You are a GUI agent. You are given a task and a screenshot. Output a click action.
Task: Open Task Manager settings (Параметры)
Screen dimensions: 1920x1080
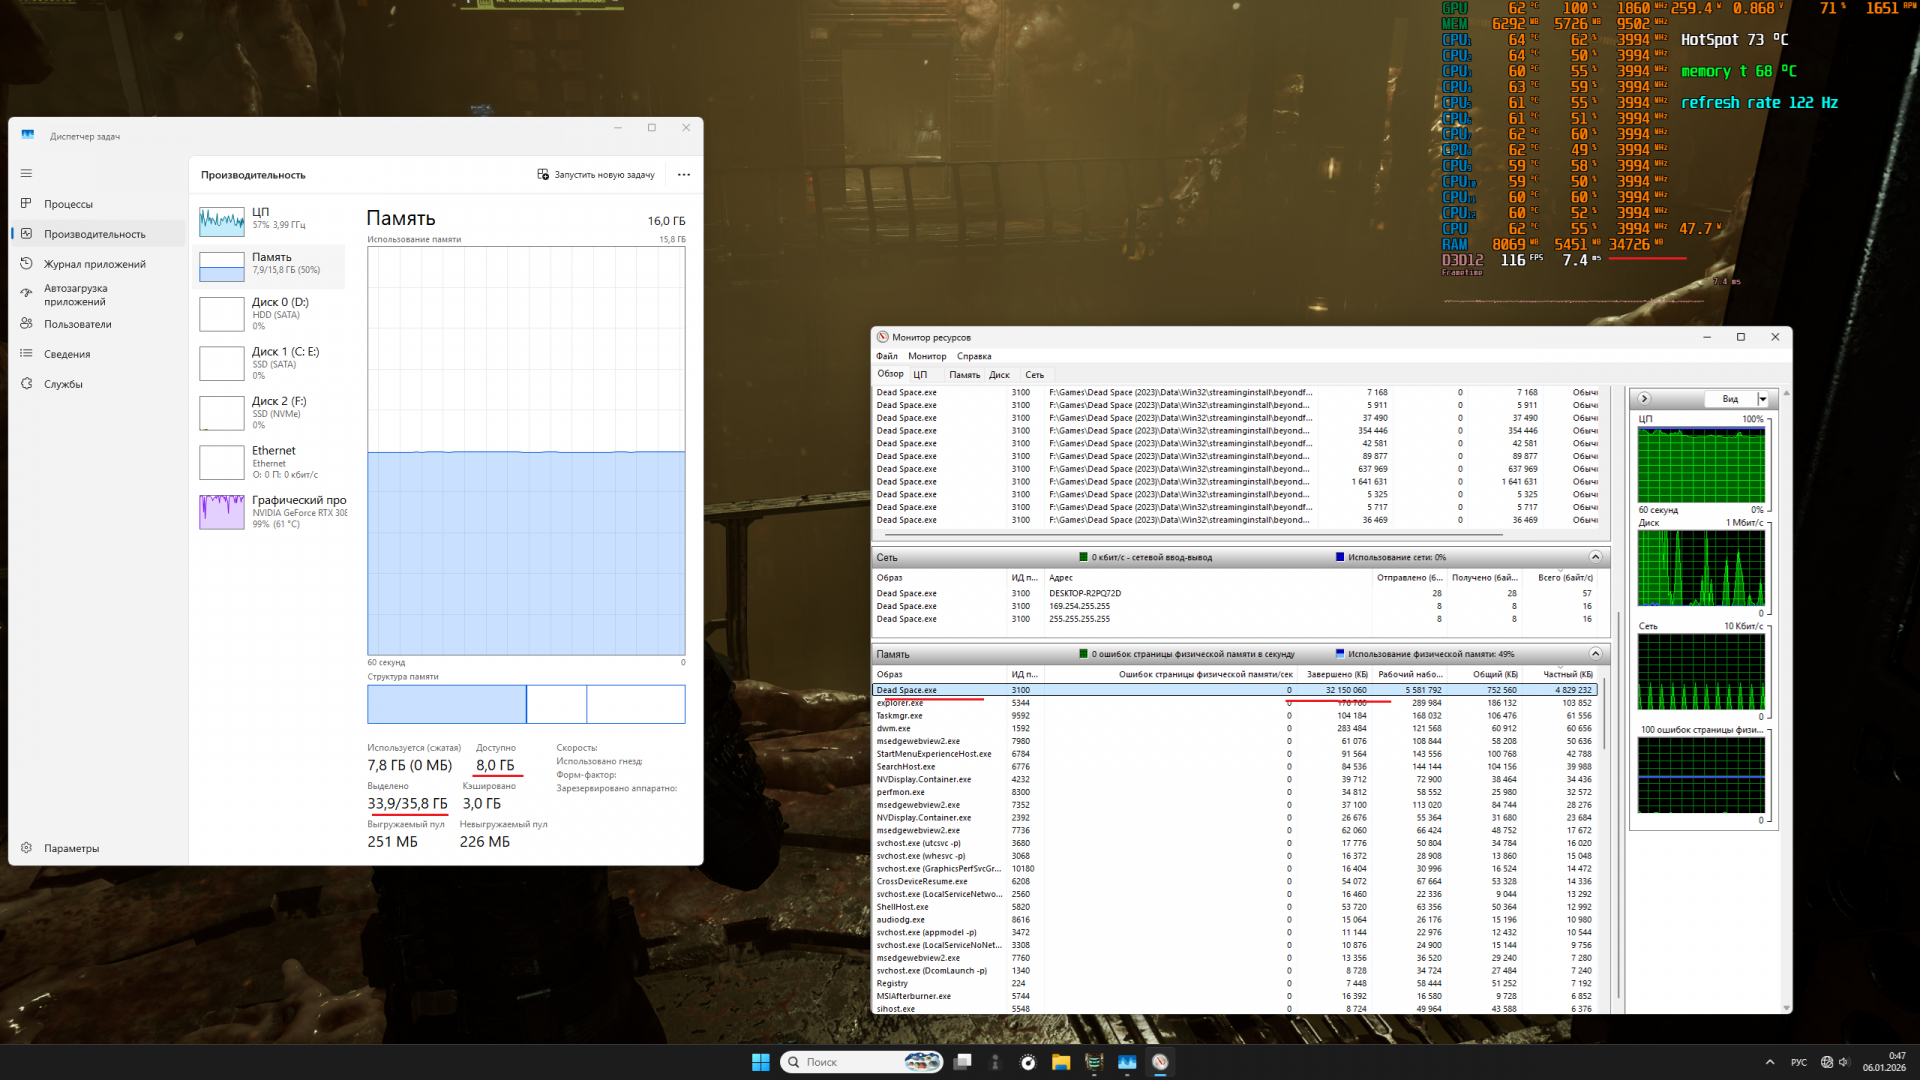point(71,848)
